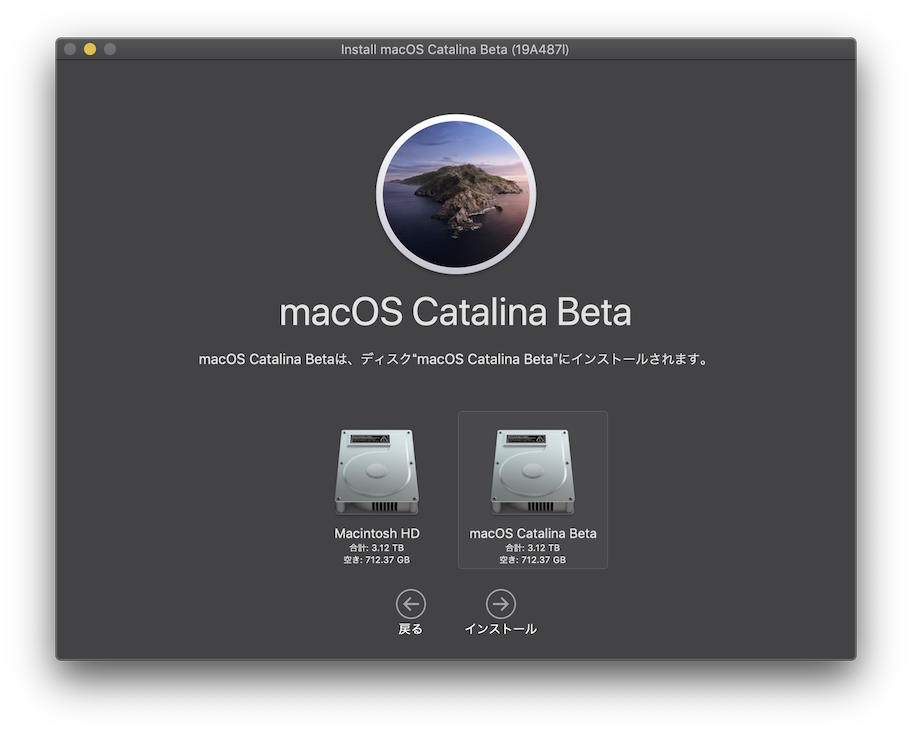Click the install destination description sentence
The width and height of the screenshot is (912, 734).
click(454, 359)
